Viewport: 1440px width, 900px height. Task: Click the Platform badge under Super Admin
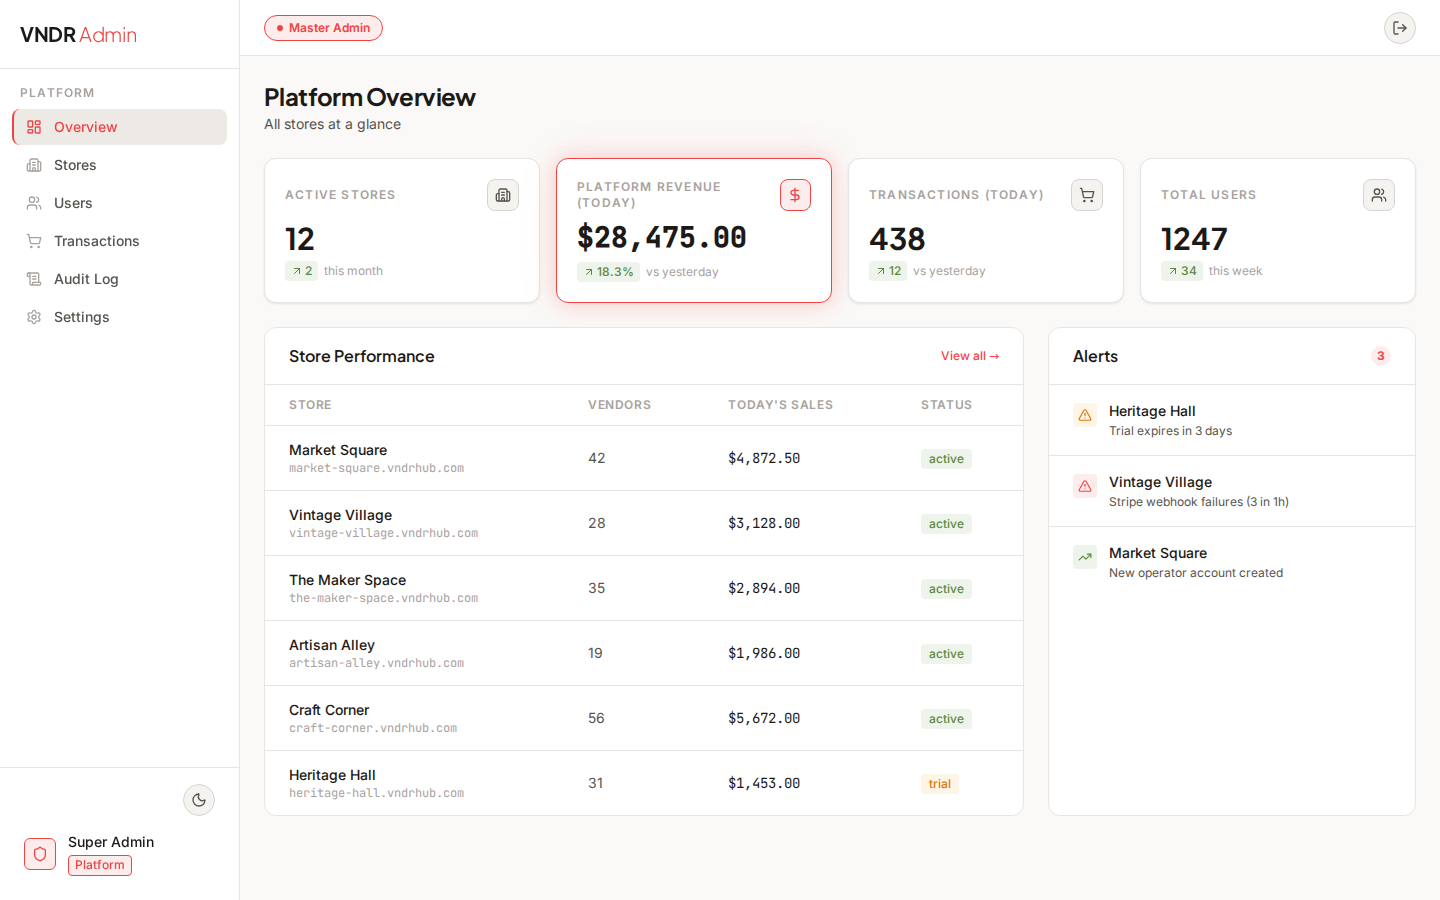point(99,864)
